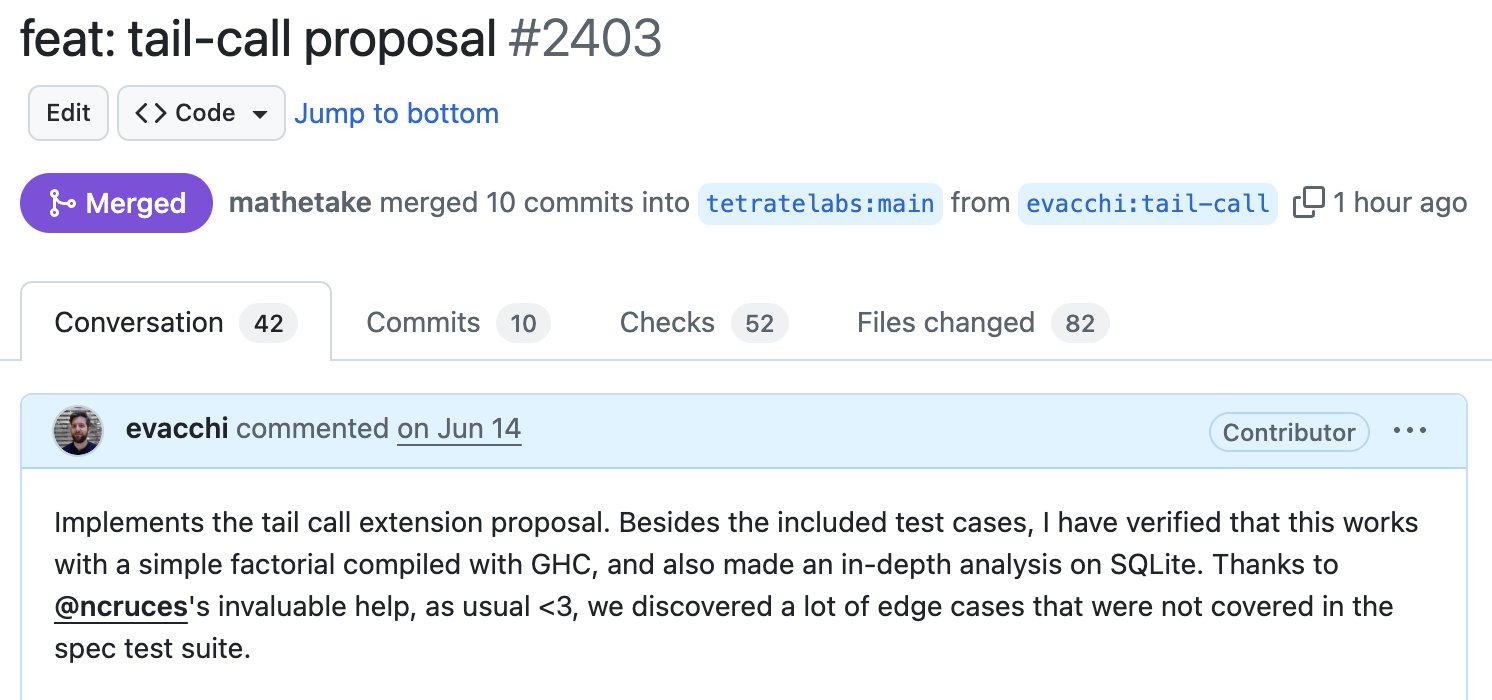Follow the Jump to bottom link
This screenshot has width=1492, height=700.
396,113
